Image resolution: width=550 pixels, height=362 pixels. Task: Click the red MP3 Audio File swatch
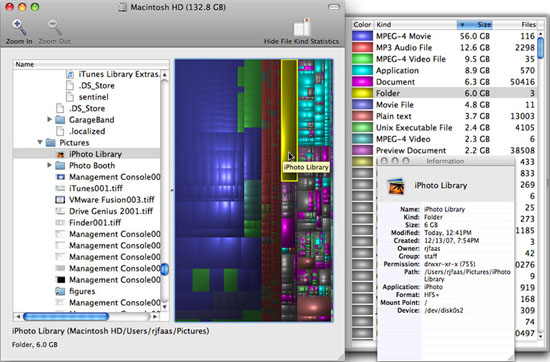click(362, 47)
